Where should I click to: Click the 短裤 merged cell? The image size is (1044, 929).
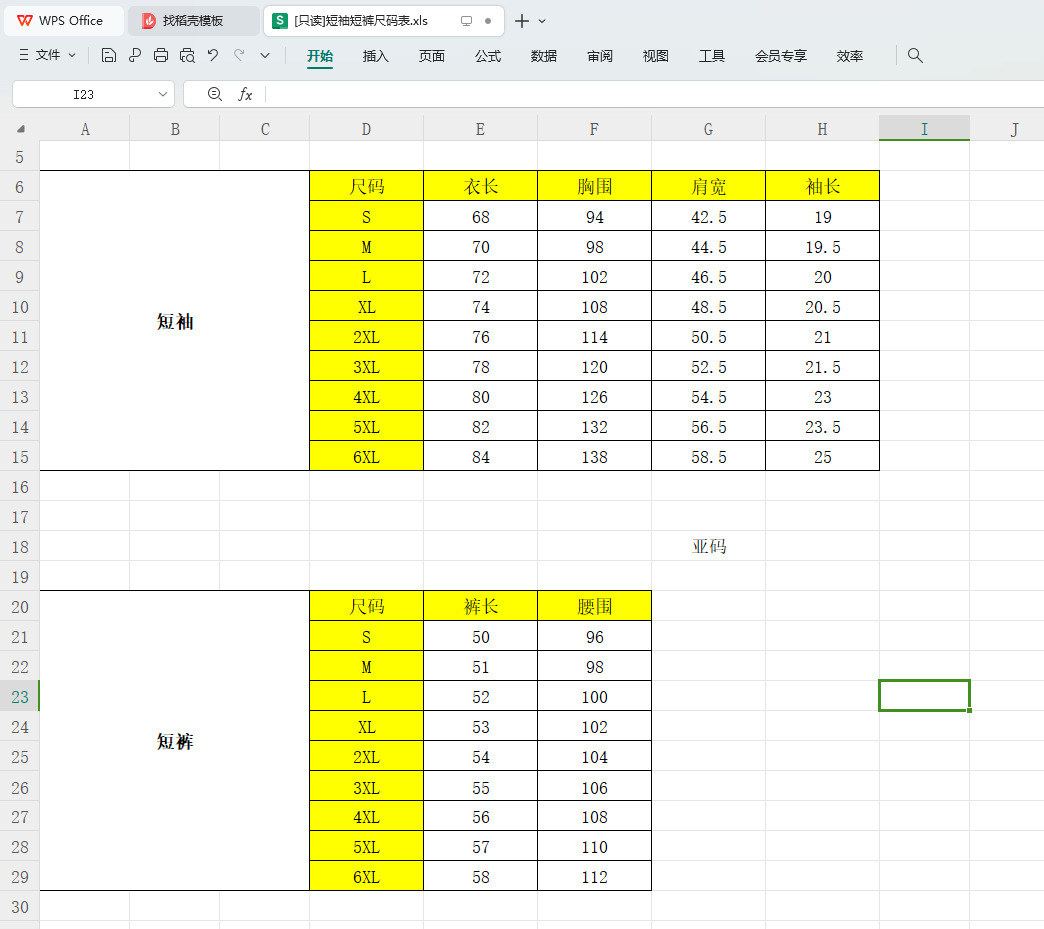(x=174, y=741)
